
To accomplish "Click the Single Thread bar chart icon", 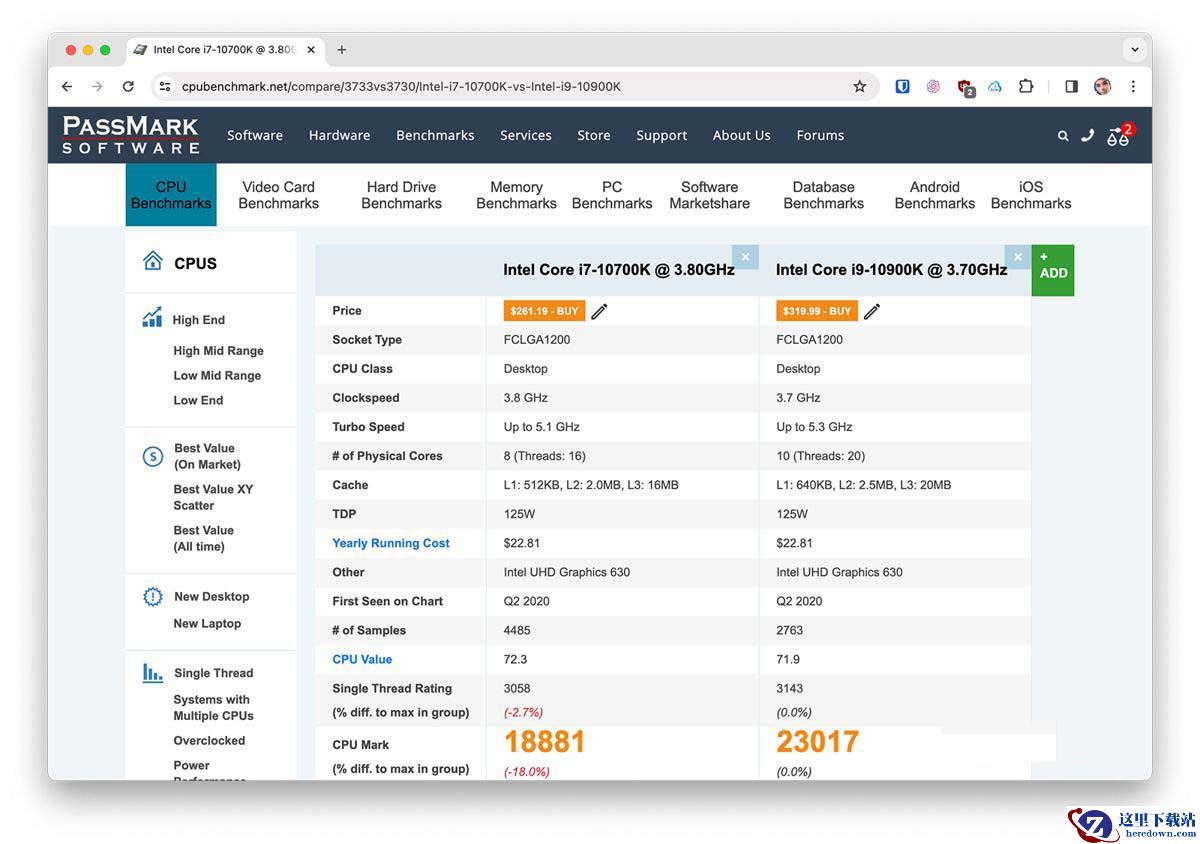I will [152, 673].
